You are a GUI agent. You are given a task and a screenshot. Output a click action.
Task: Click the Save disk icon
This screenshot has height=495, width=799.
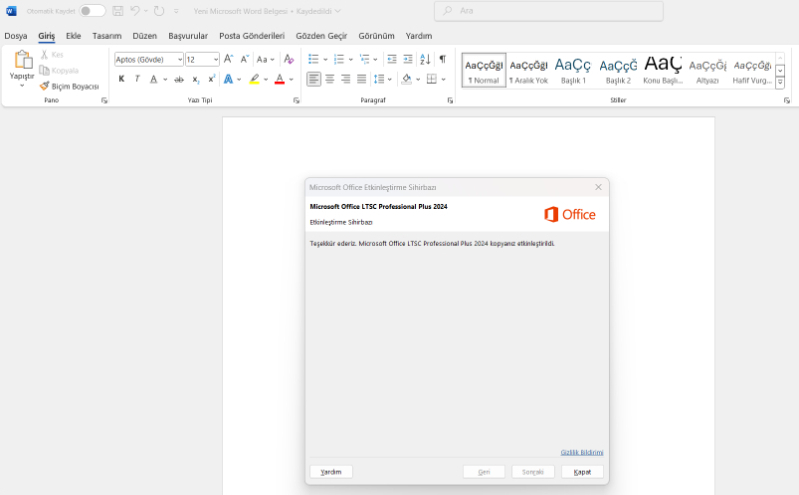[118, 11]
